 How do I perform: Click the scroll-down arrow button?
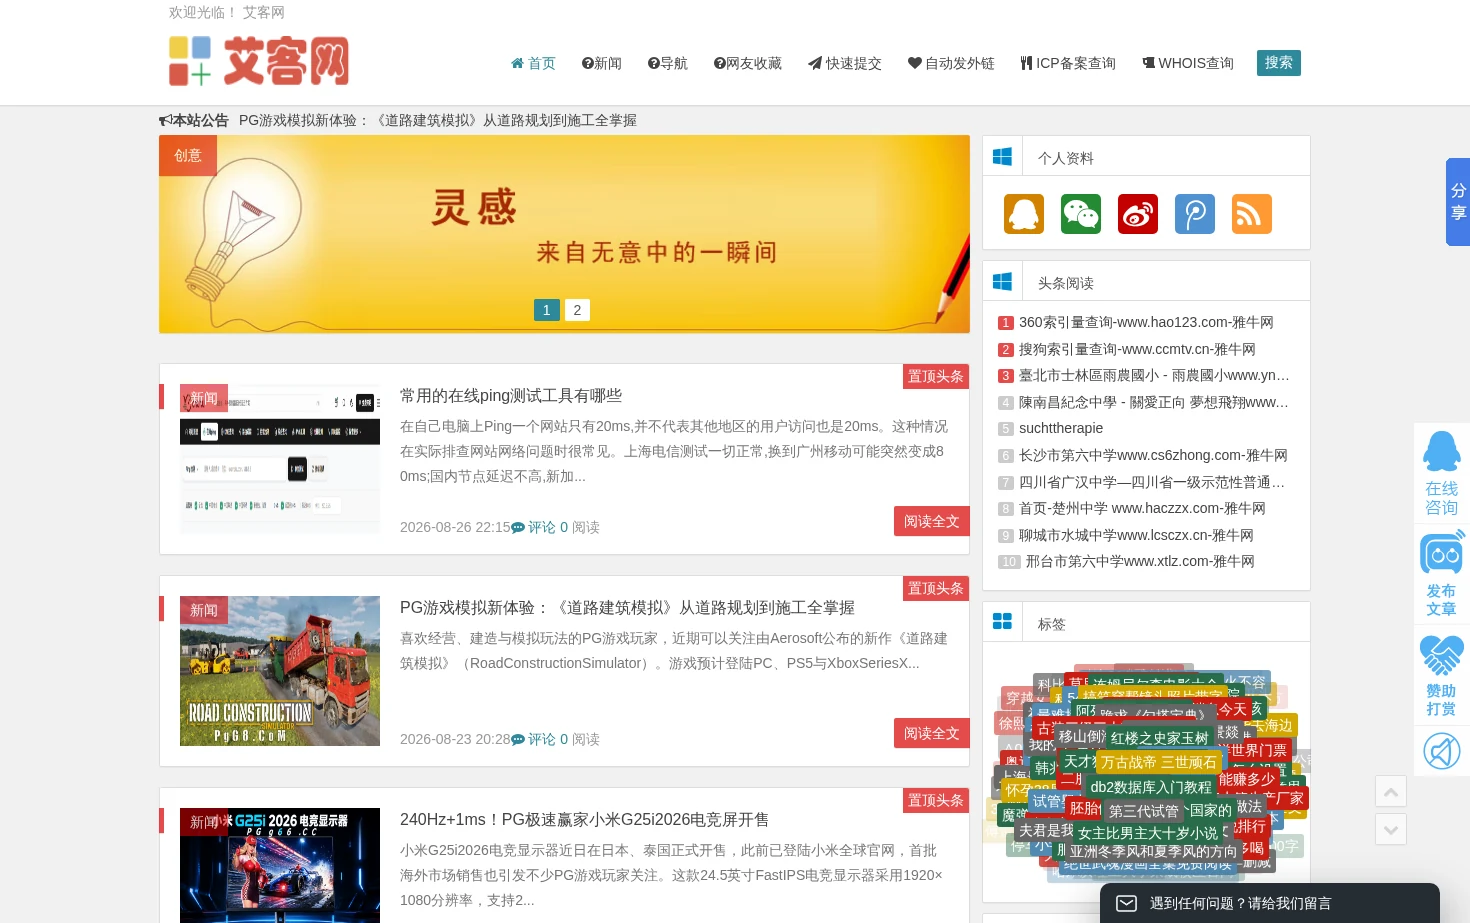pos(1391,829)
